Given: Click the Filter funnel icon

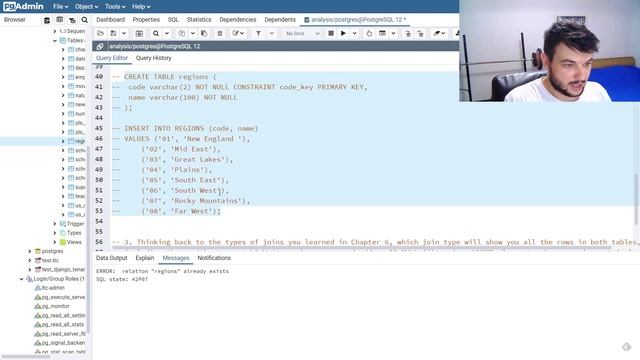Looking at the screenshot, I should click(x=258, y=33).
